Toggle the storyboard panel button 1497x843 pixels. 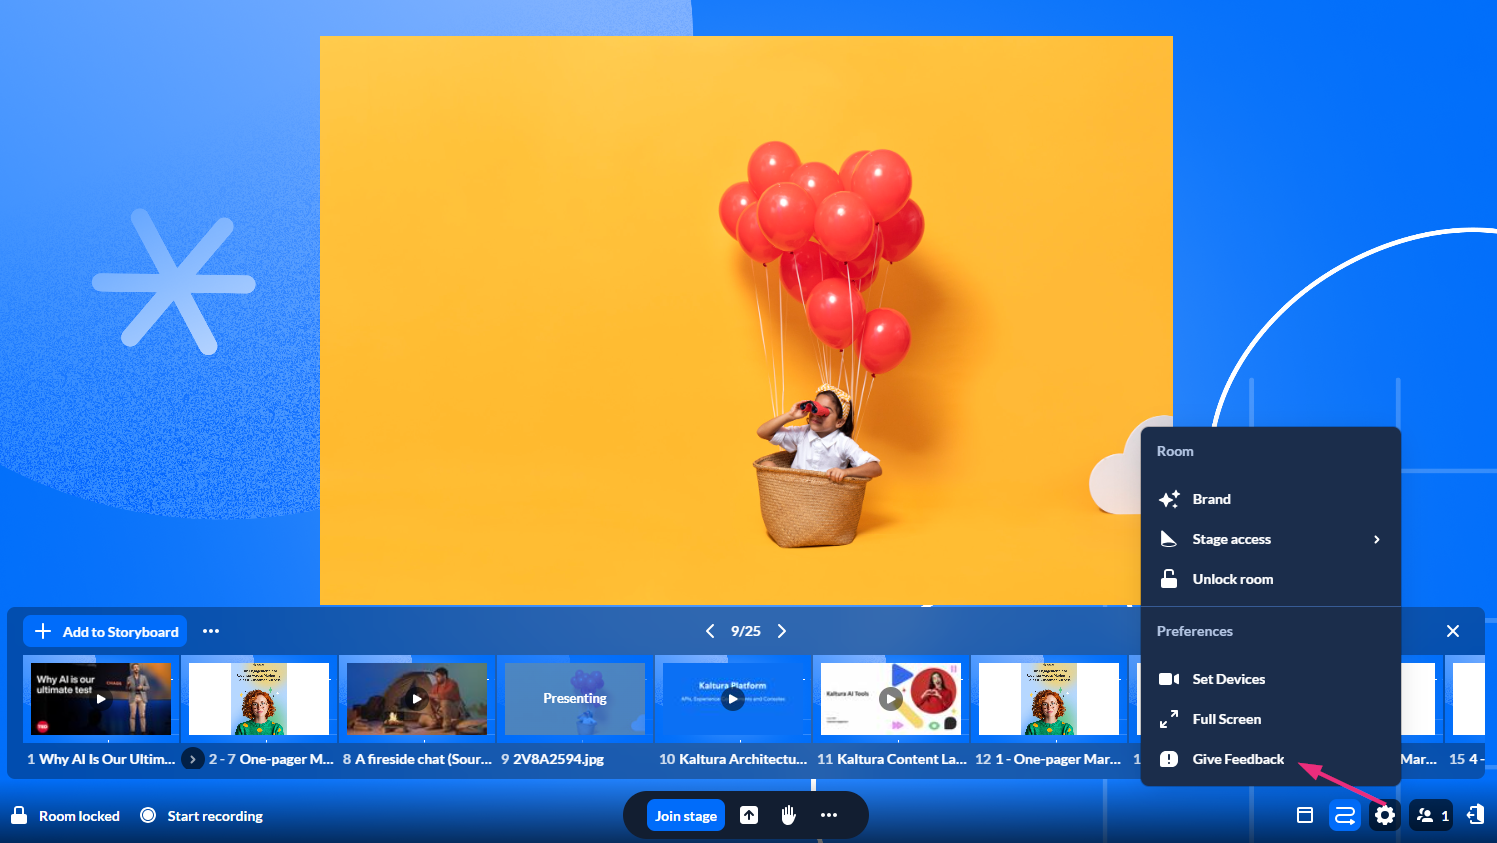click(x=1345, y=816)
